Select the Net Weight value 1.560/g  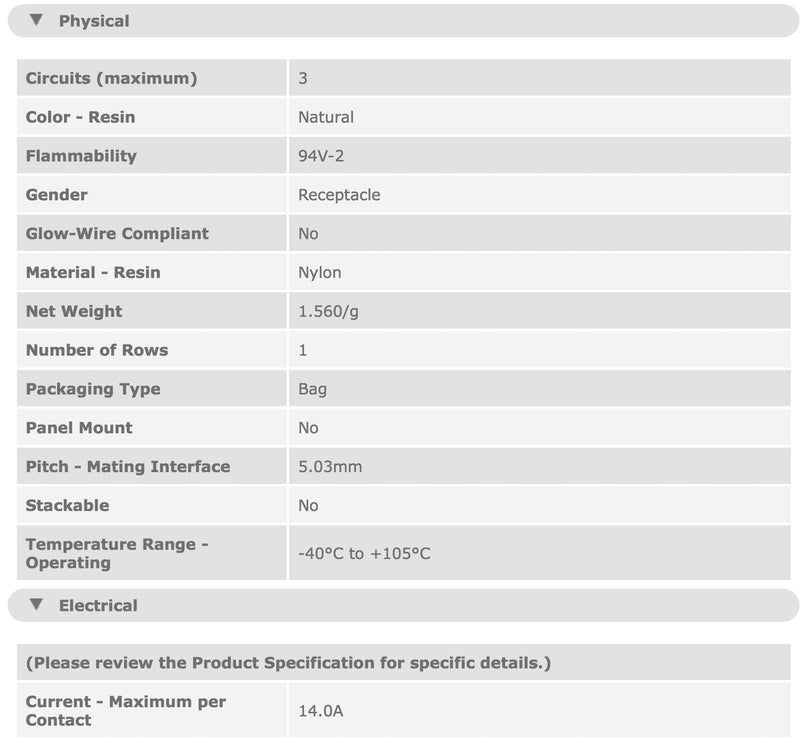328,311
